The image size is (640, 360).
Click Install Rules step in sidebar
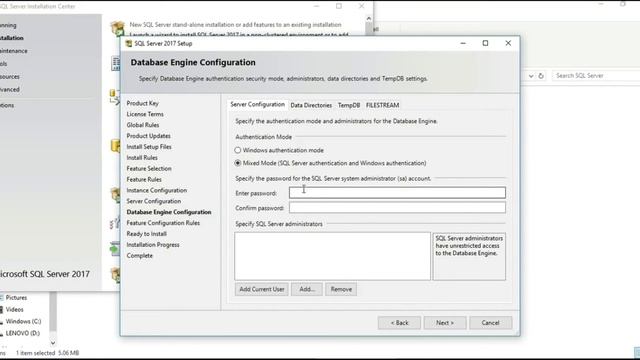pyautogui.click(x=142, y=158)
